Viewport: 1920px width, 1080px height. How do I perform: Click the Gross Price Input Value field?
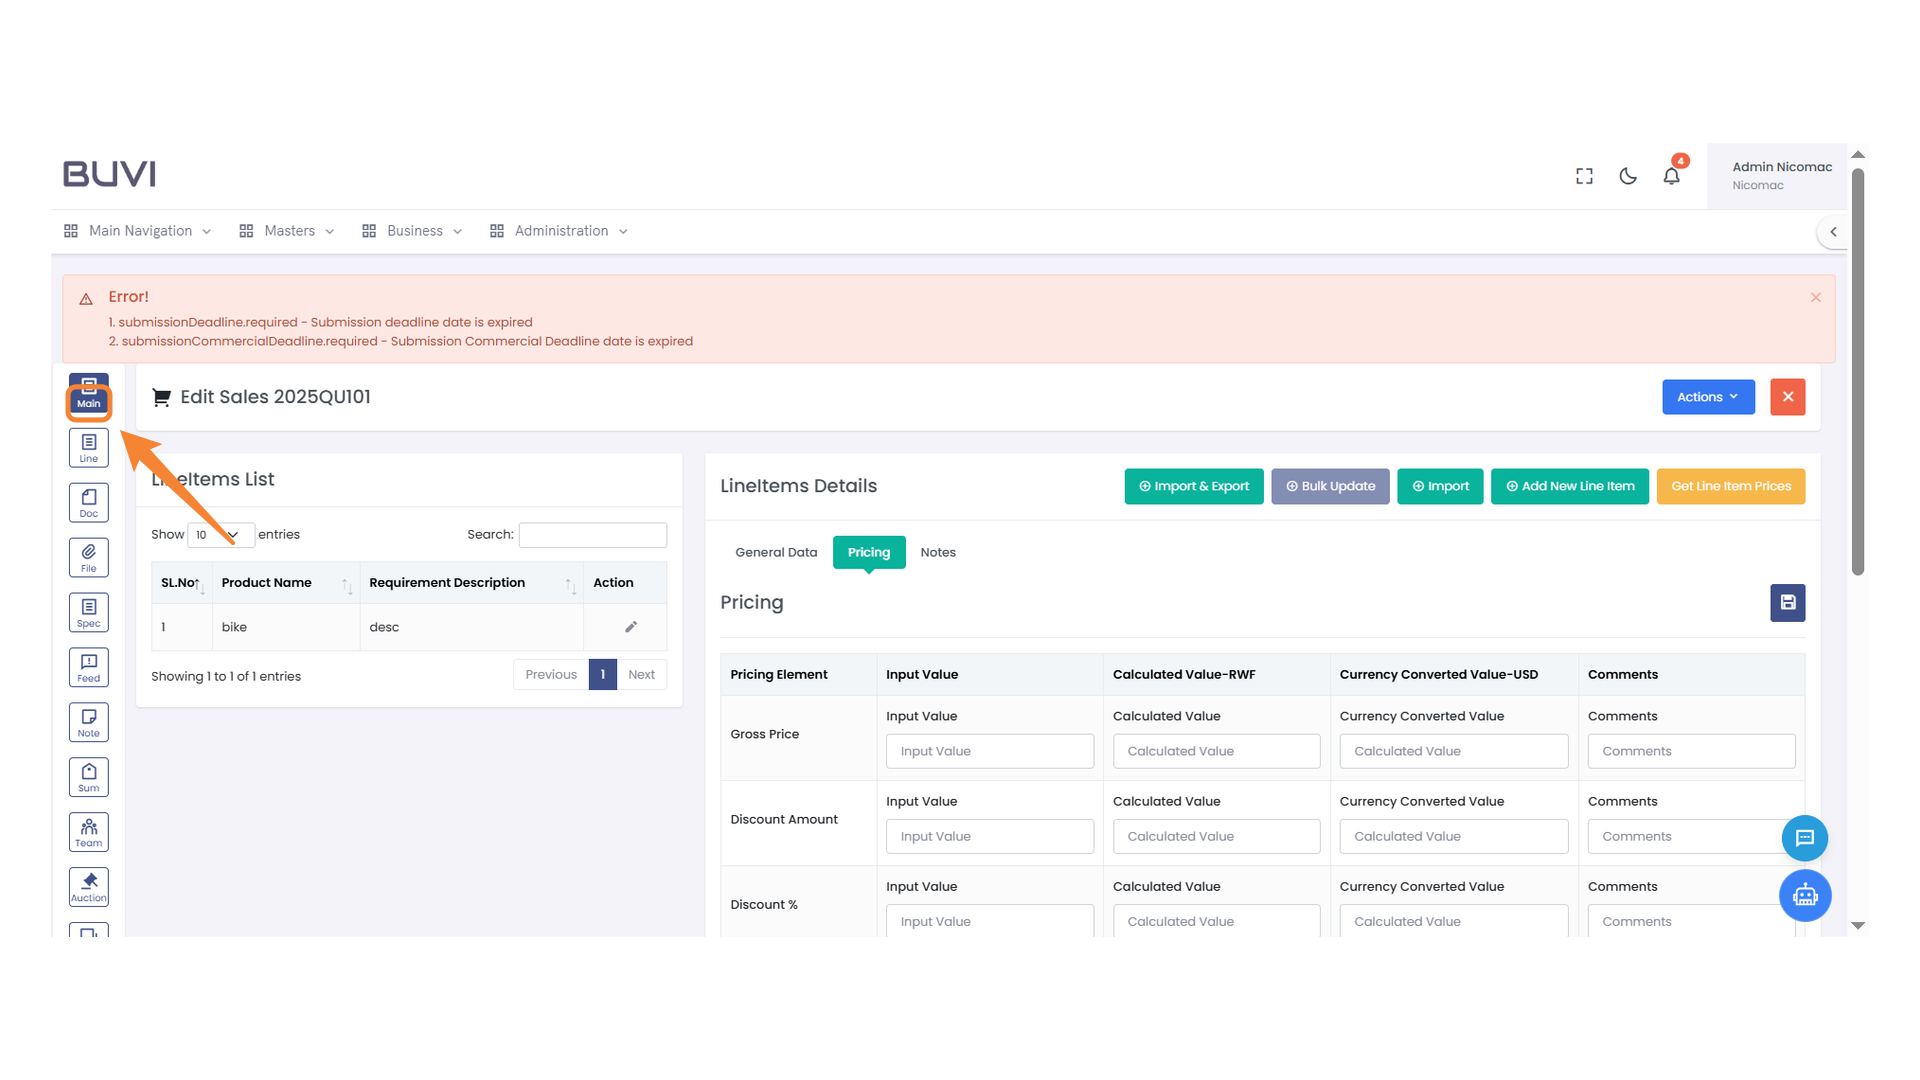989,751
